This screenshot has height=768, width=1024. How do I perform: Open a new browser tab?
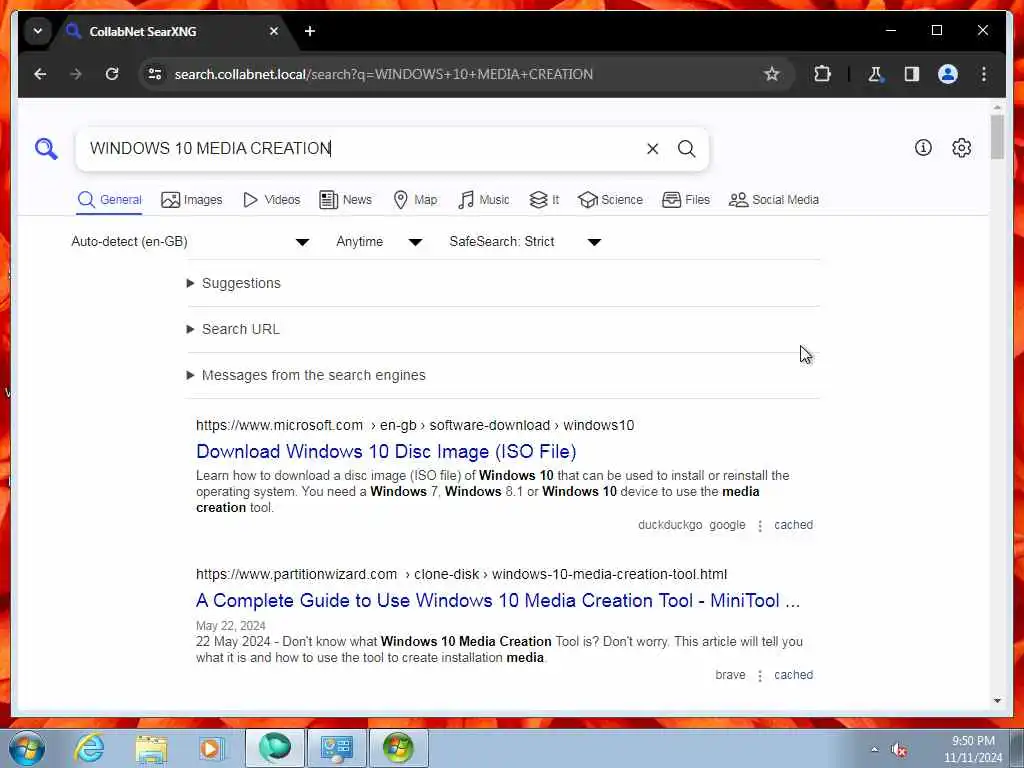click(310, 31)
